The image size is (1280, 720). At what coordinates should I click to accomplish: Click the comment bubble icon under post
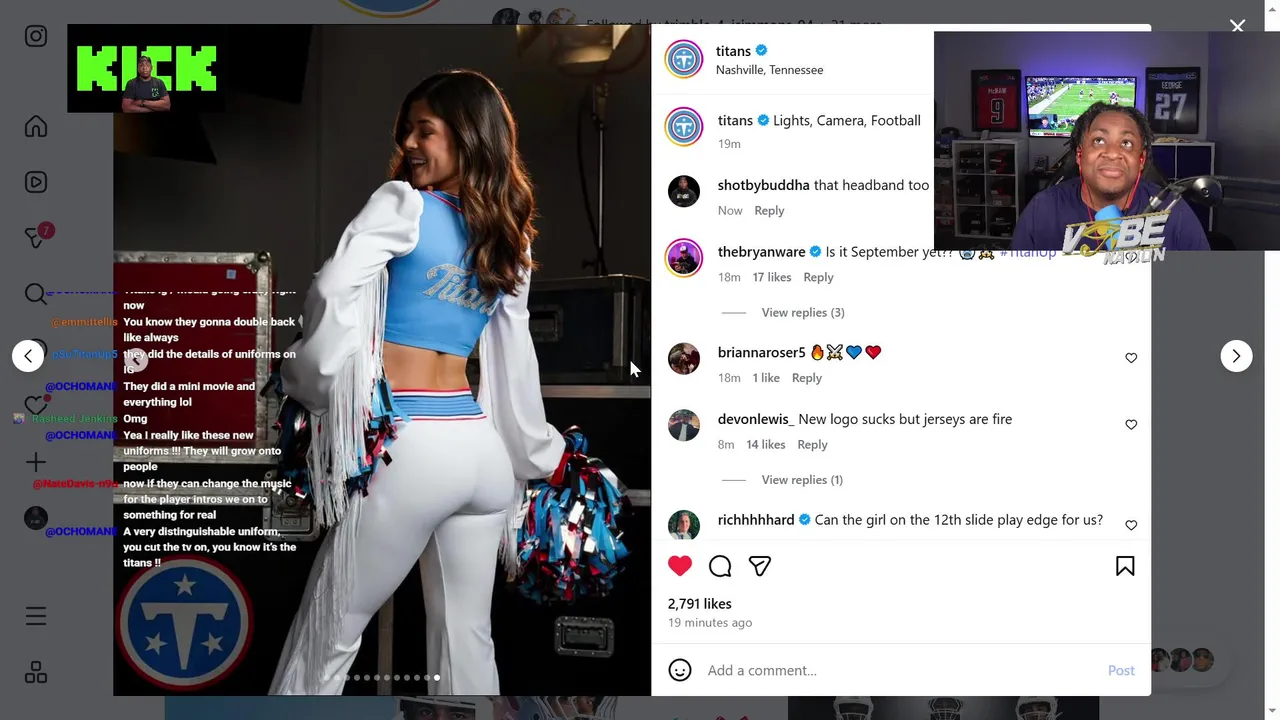click(x=720, y=566)
